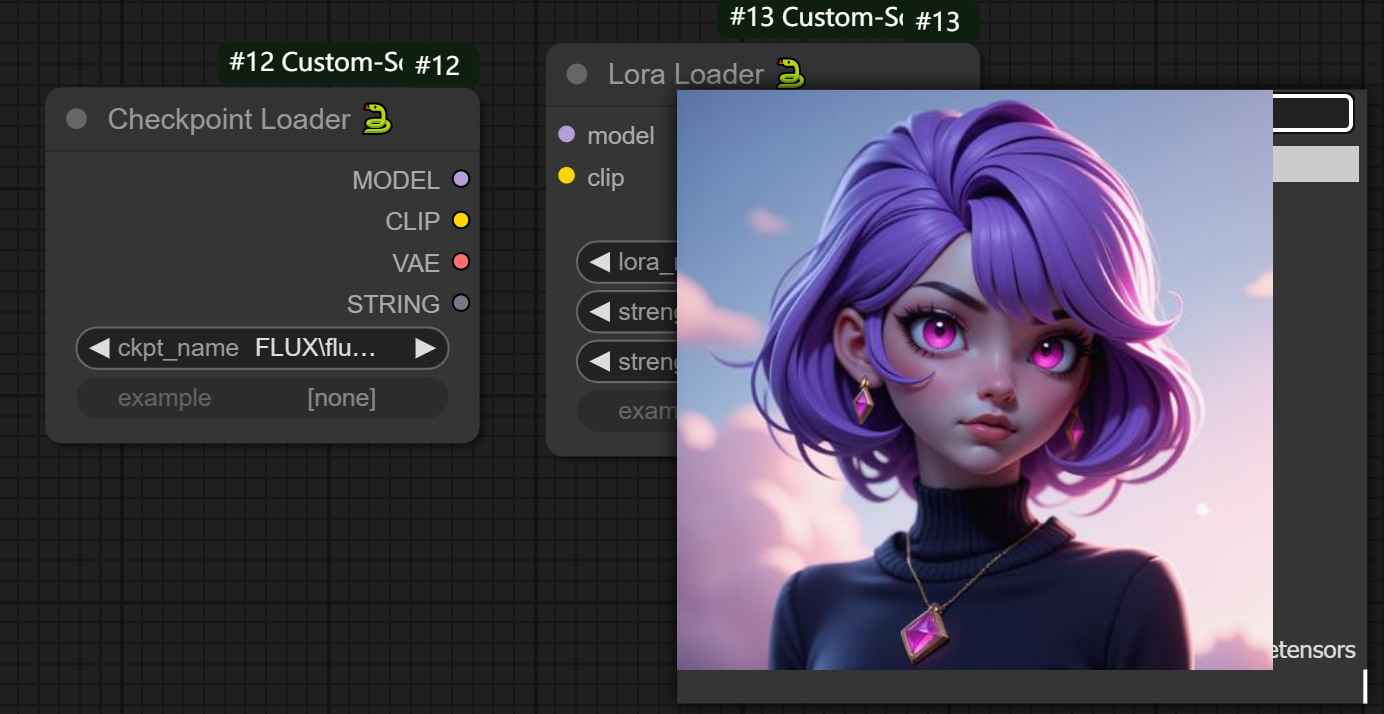Decrease strength_model using its left arrow
Image resolution: width=1384 pixels, height=714 pixels.
(600, 312)
